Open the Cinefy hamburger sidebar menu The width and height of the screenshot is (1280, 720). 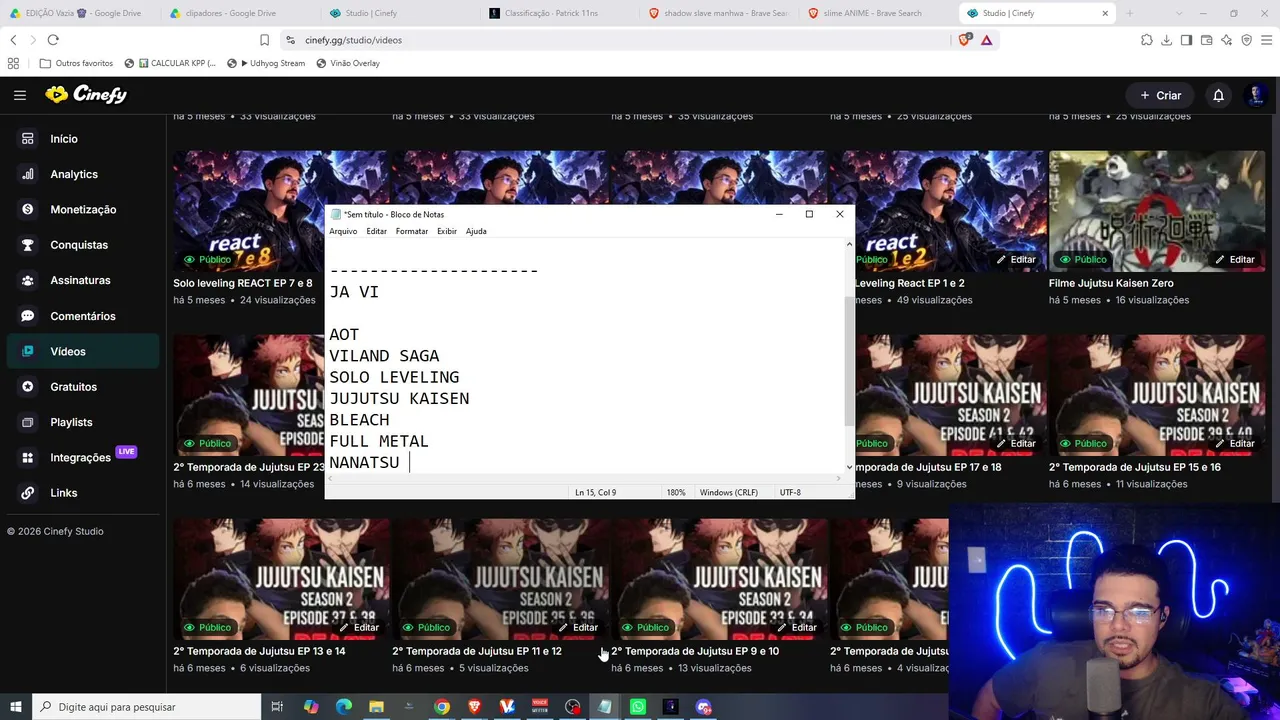(x=20, y=95)
